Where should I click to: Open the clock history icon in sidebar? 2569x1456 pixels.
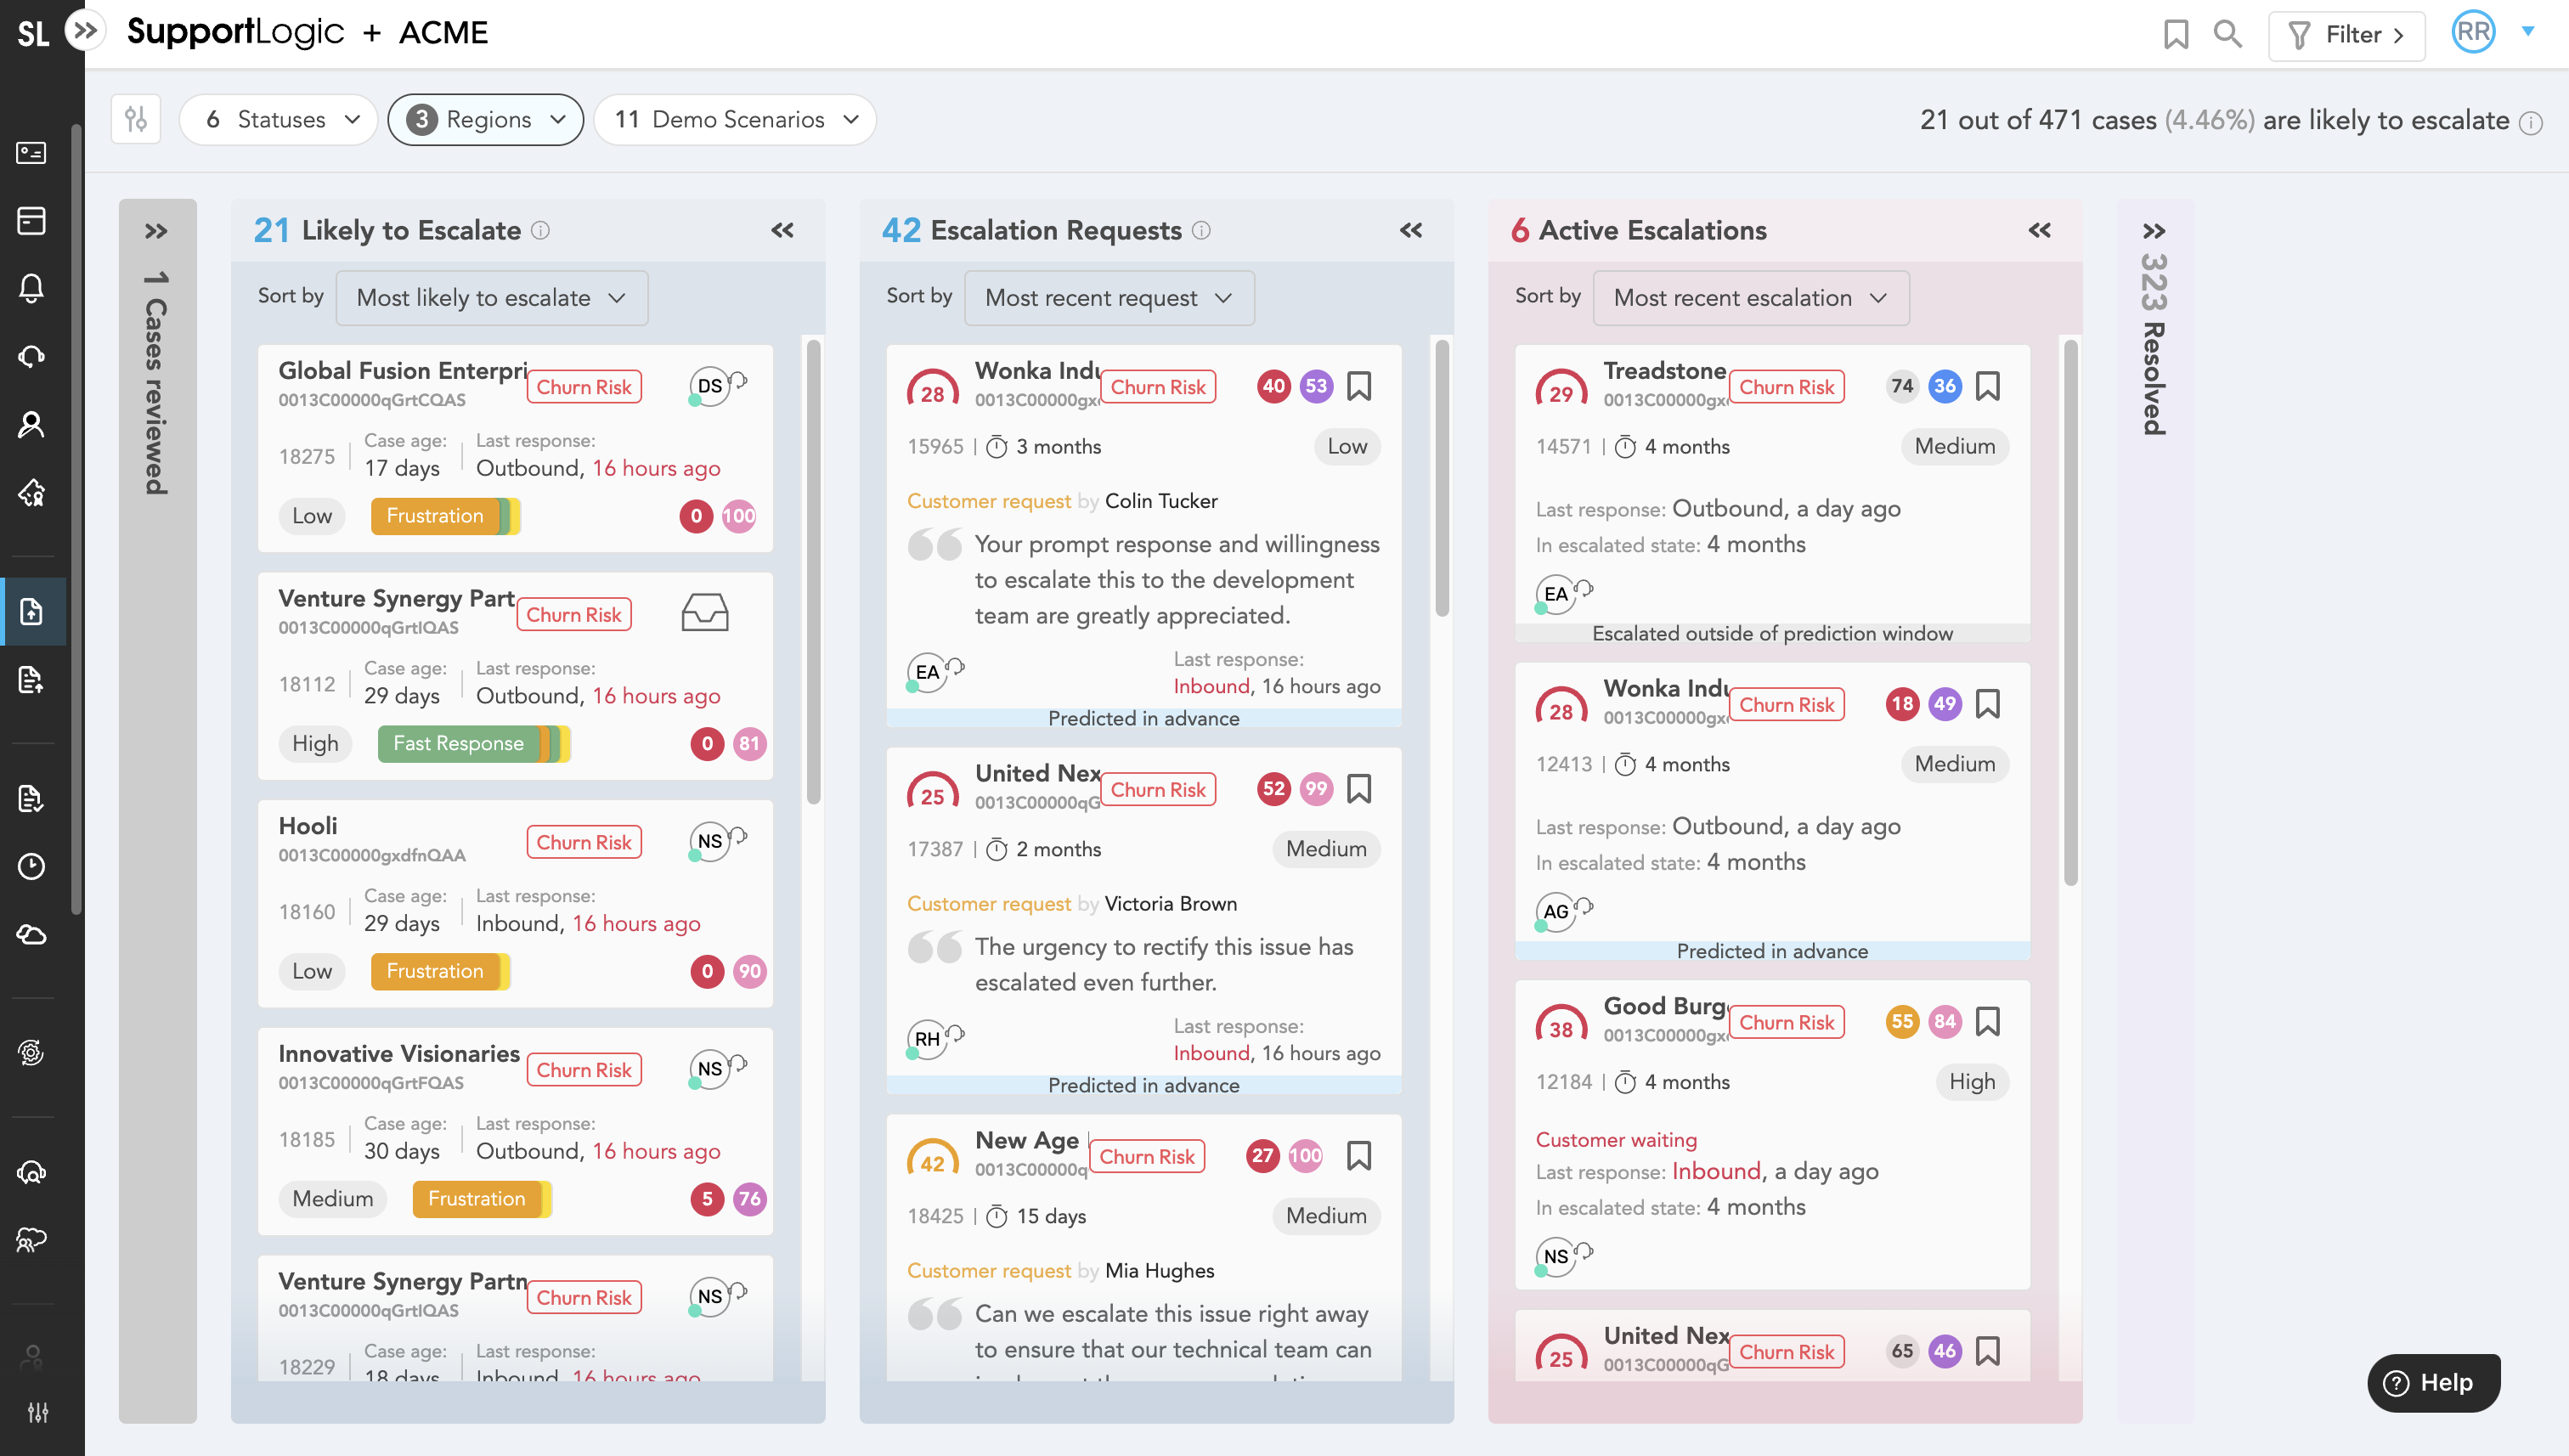(32, 866)
